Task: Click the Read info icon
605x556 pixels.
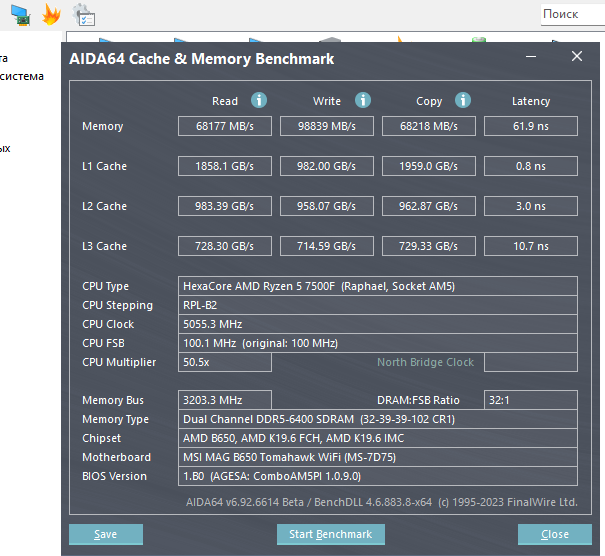Action: (x=259, y=100)
